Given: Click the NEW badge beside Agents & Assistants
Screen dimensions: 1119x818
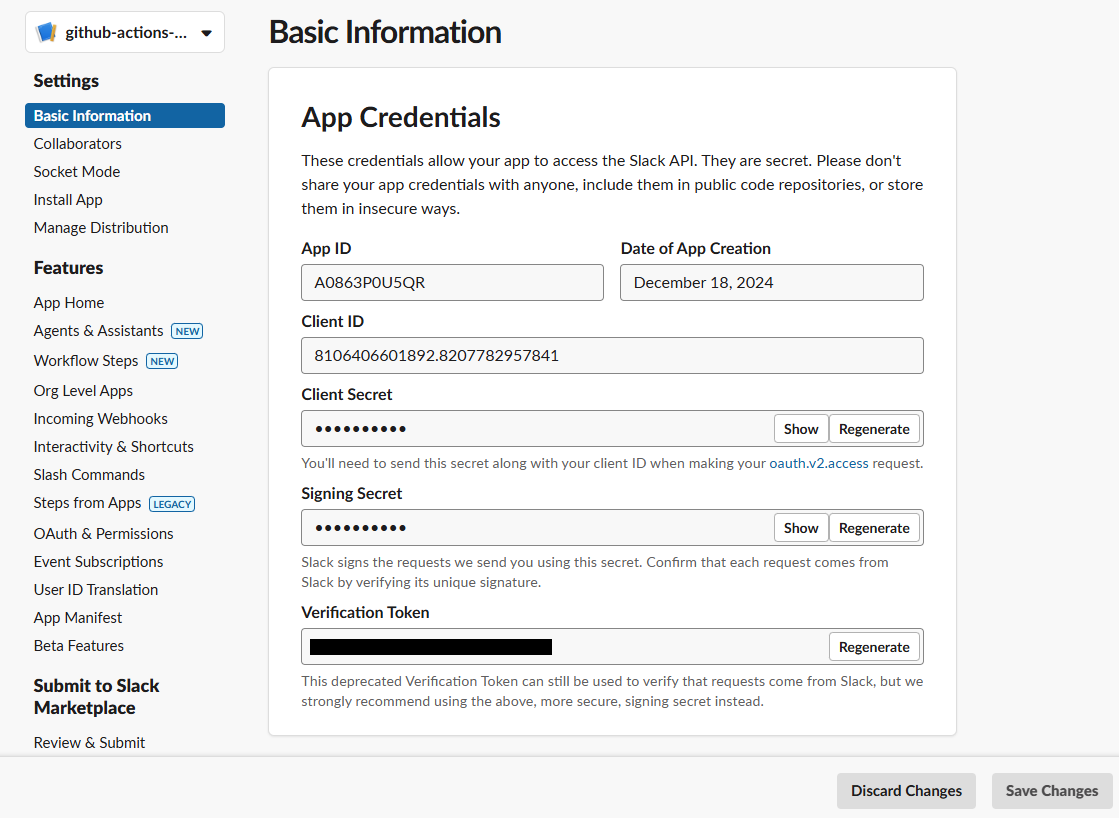Looking at the screenshot, I should pos(188,331).
